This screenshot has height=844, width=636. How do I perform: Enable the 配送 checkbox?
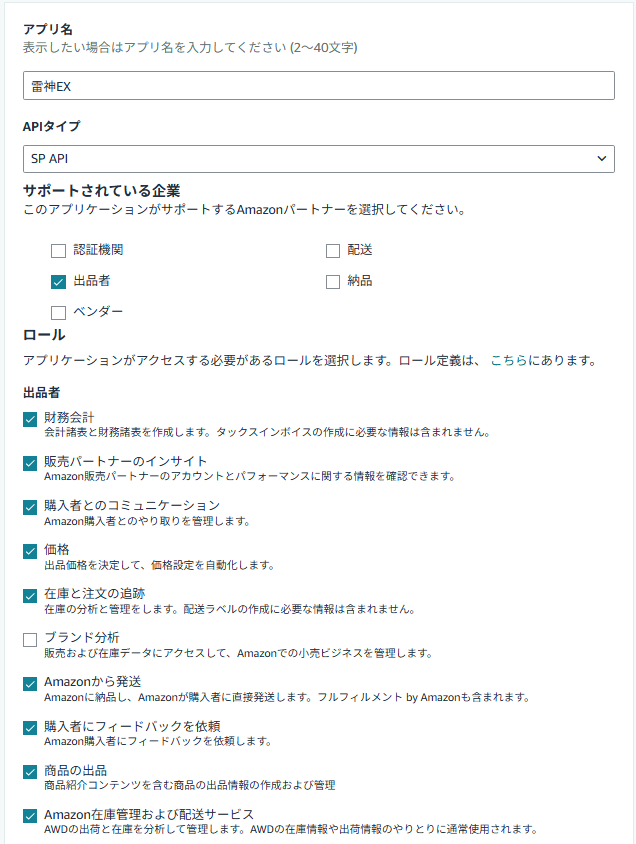pos(333,251)
